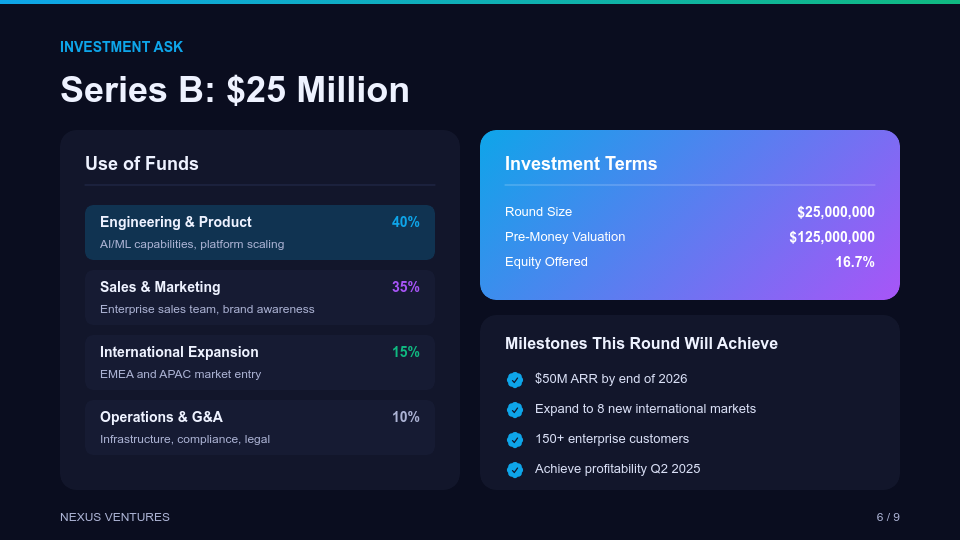
Task: Click 'EMEA and APAC market entry' text
Action: 181,374
